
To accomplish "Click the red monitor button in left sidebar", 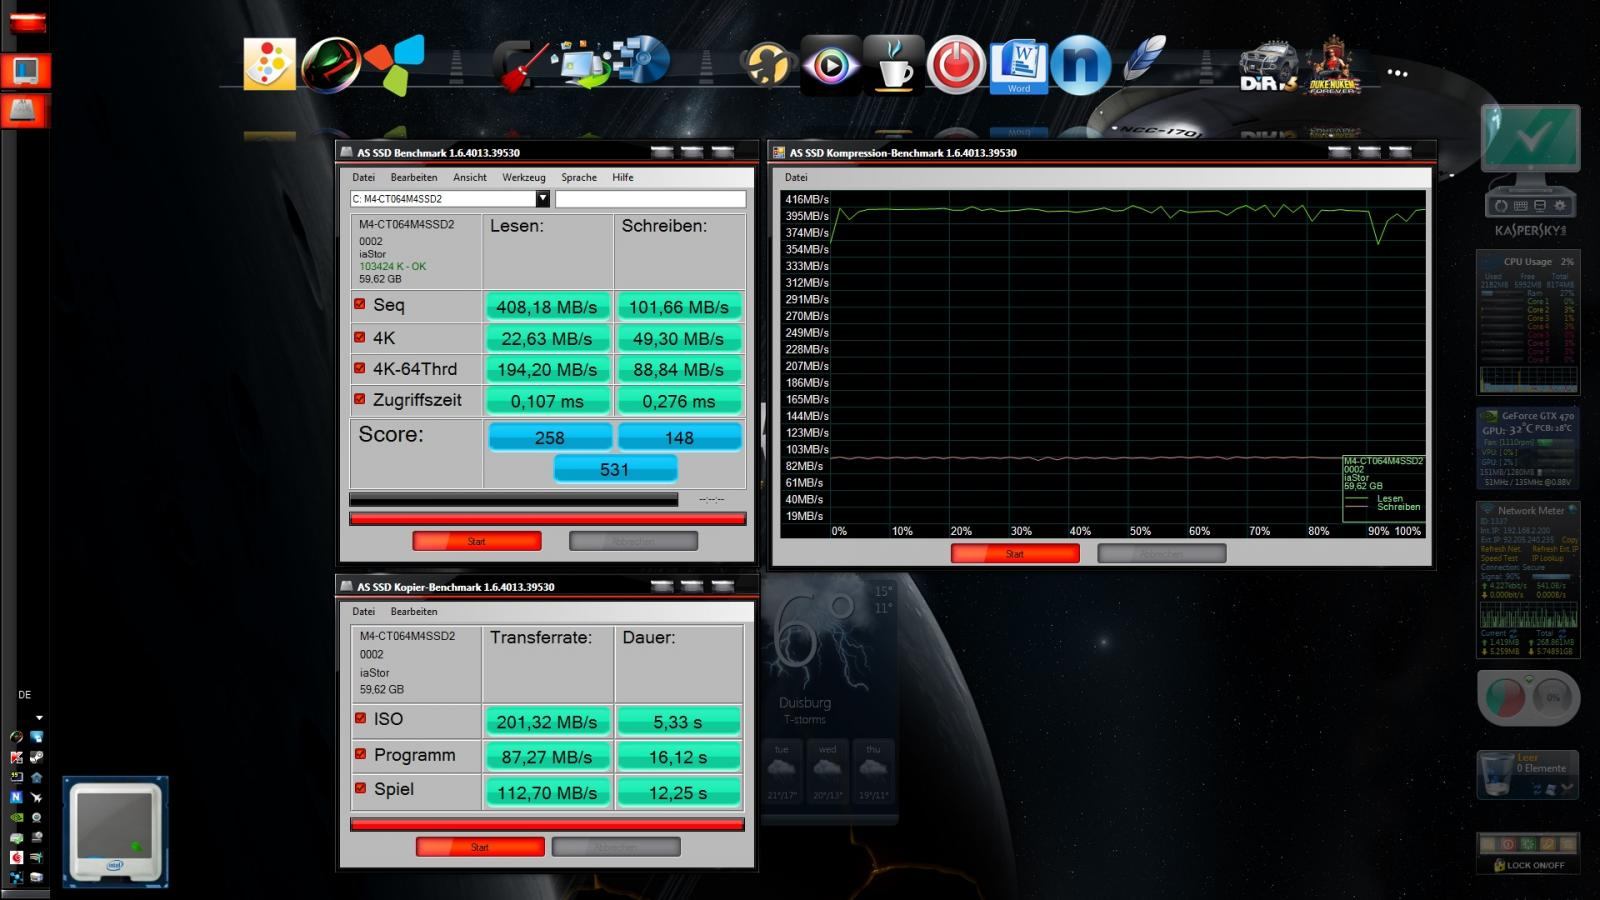I will (25, 71).
